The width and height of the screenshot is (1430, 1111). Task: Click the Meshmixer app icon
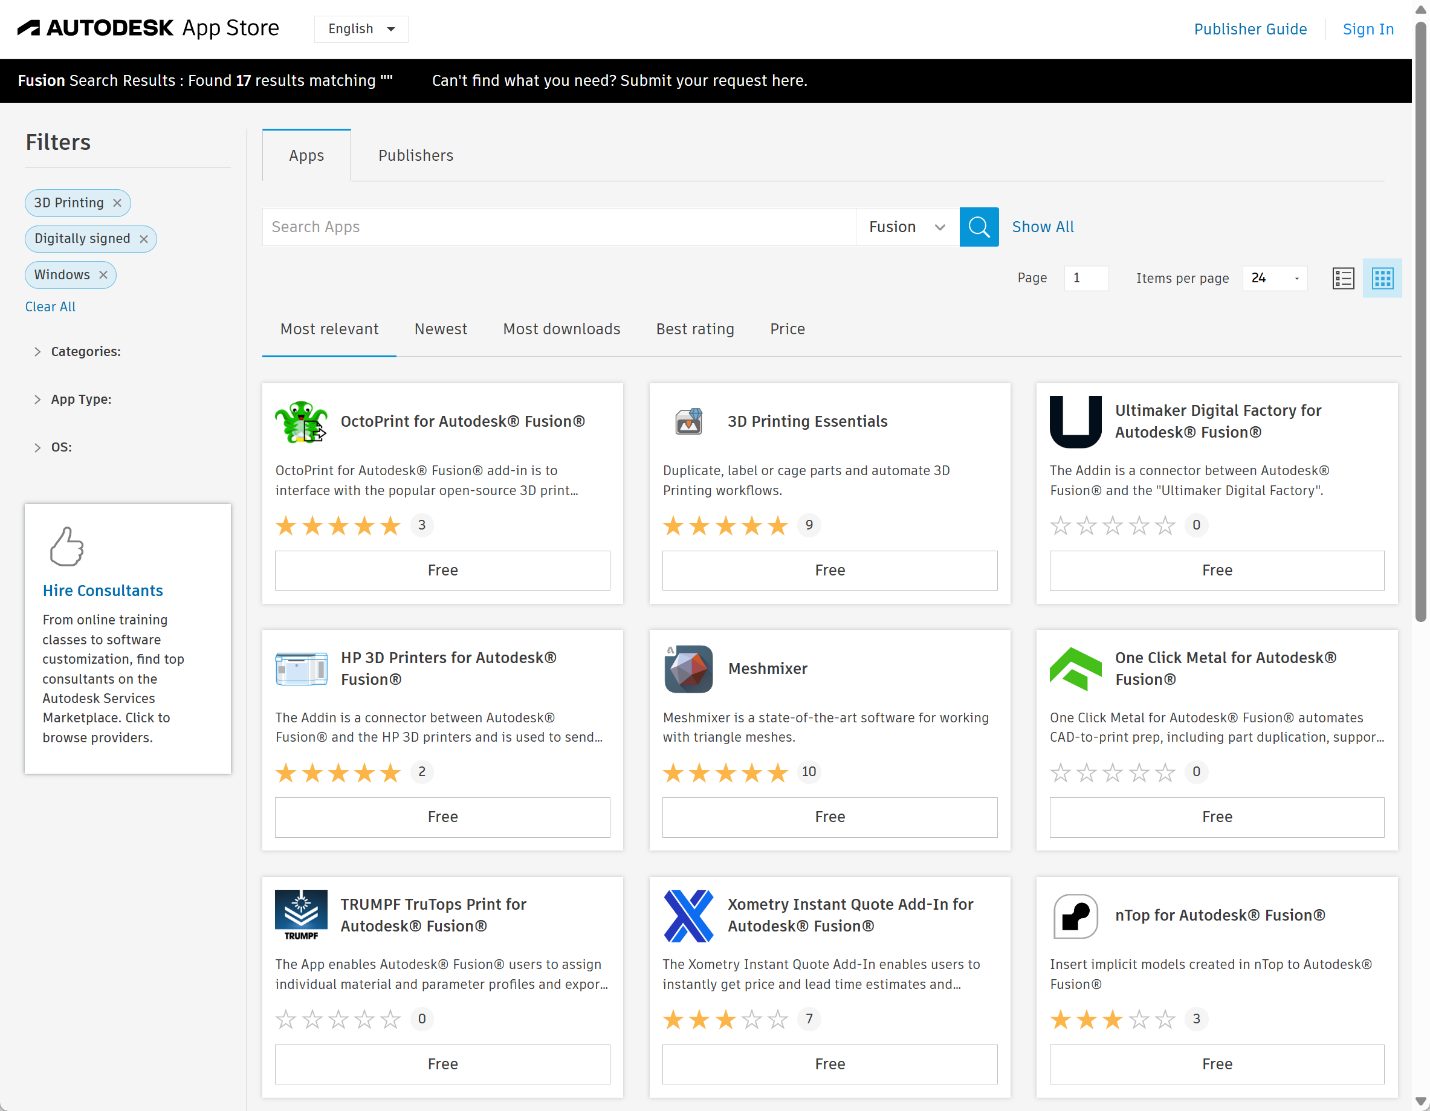point(688,669)
